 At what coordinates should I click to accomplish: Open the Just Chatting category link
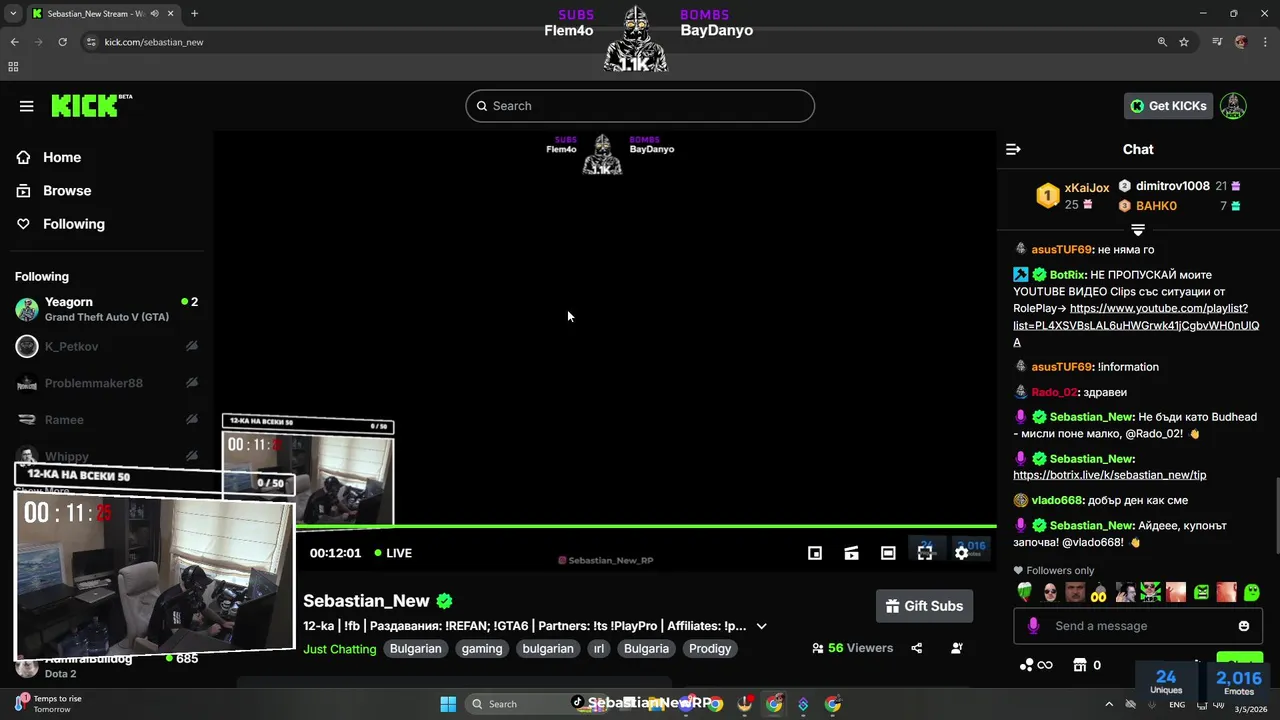tap(340, 649)
